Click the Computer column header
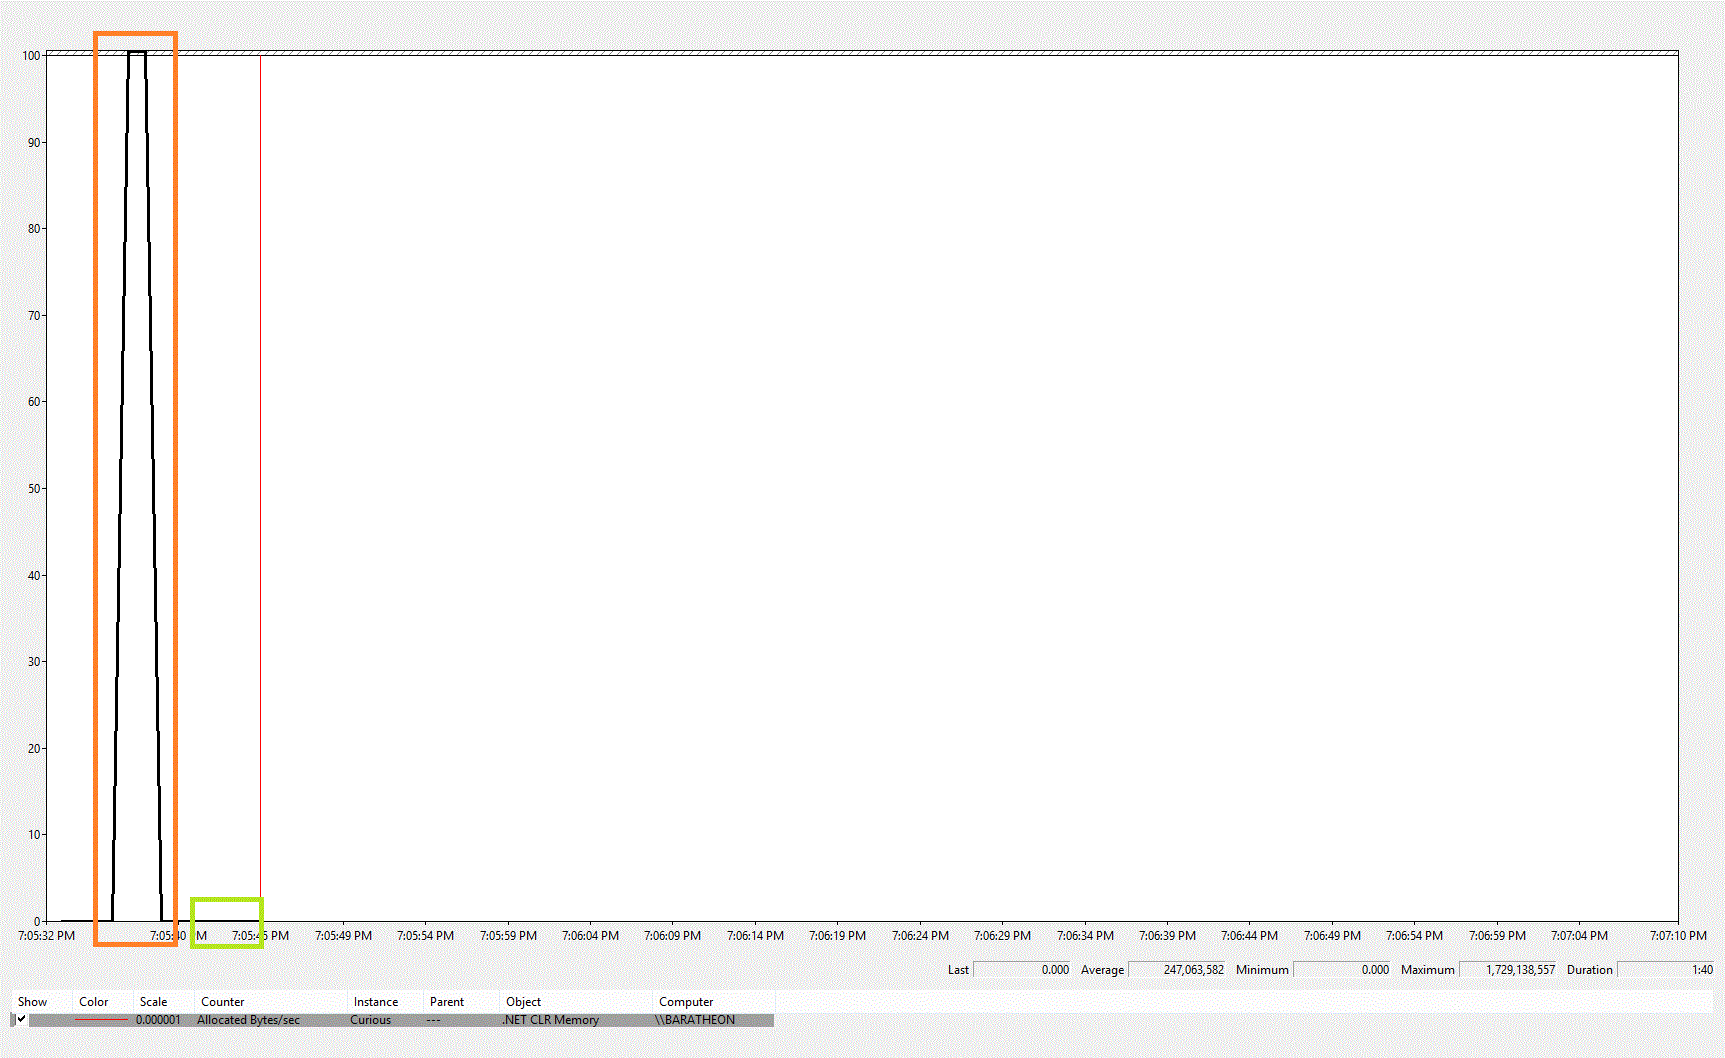The height and width of the screenshot is (1058, 1725). click(x=686, y=1001)
